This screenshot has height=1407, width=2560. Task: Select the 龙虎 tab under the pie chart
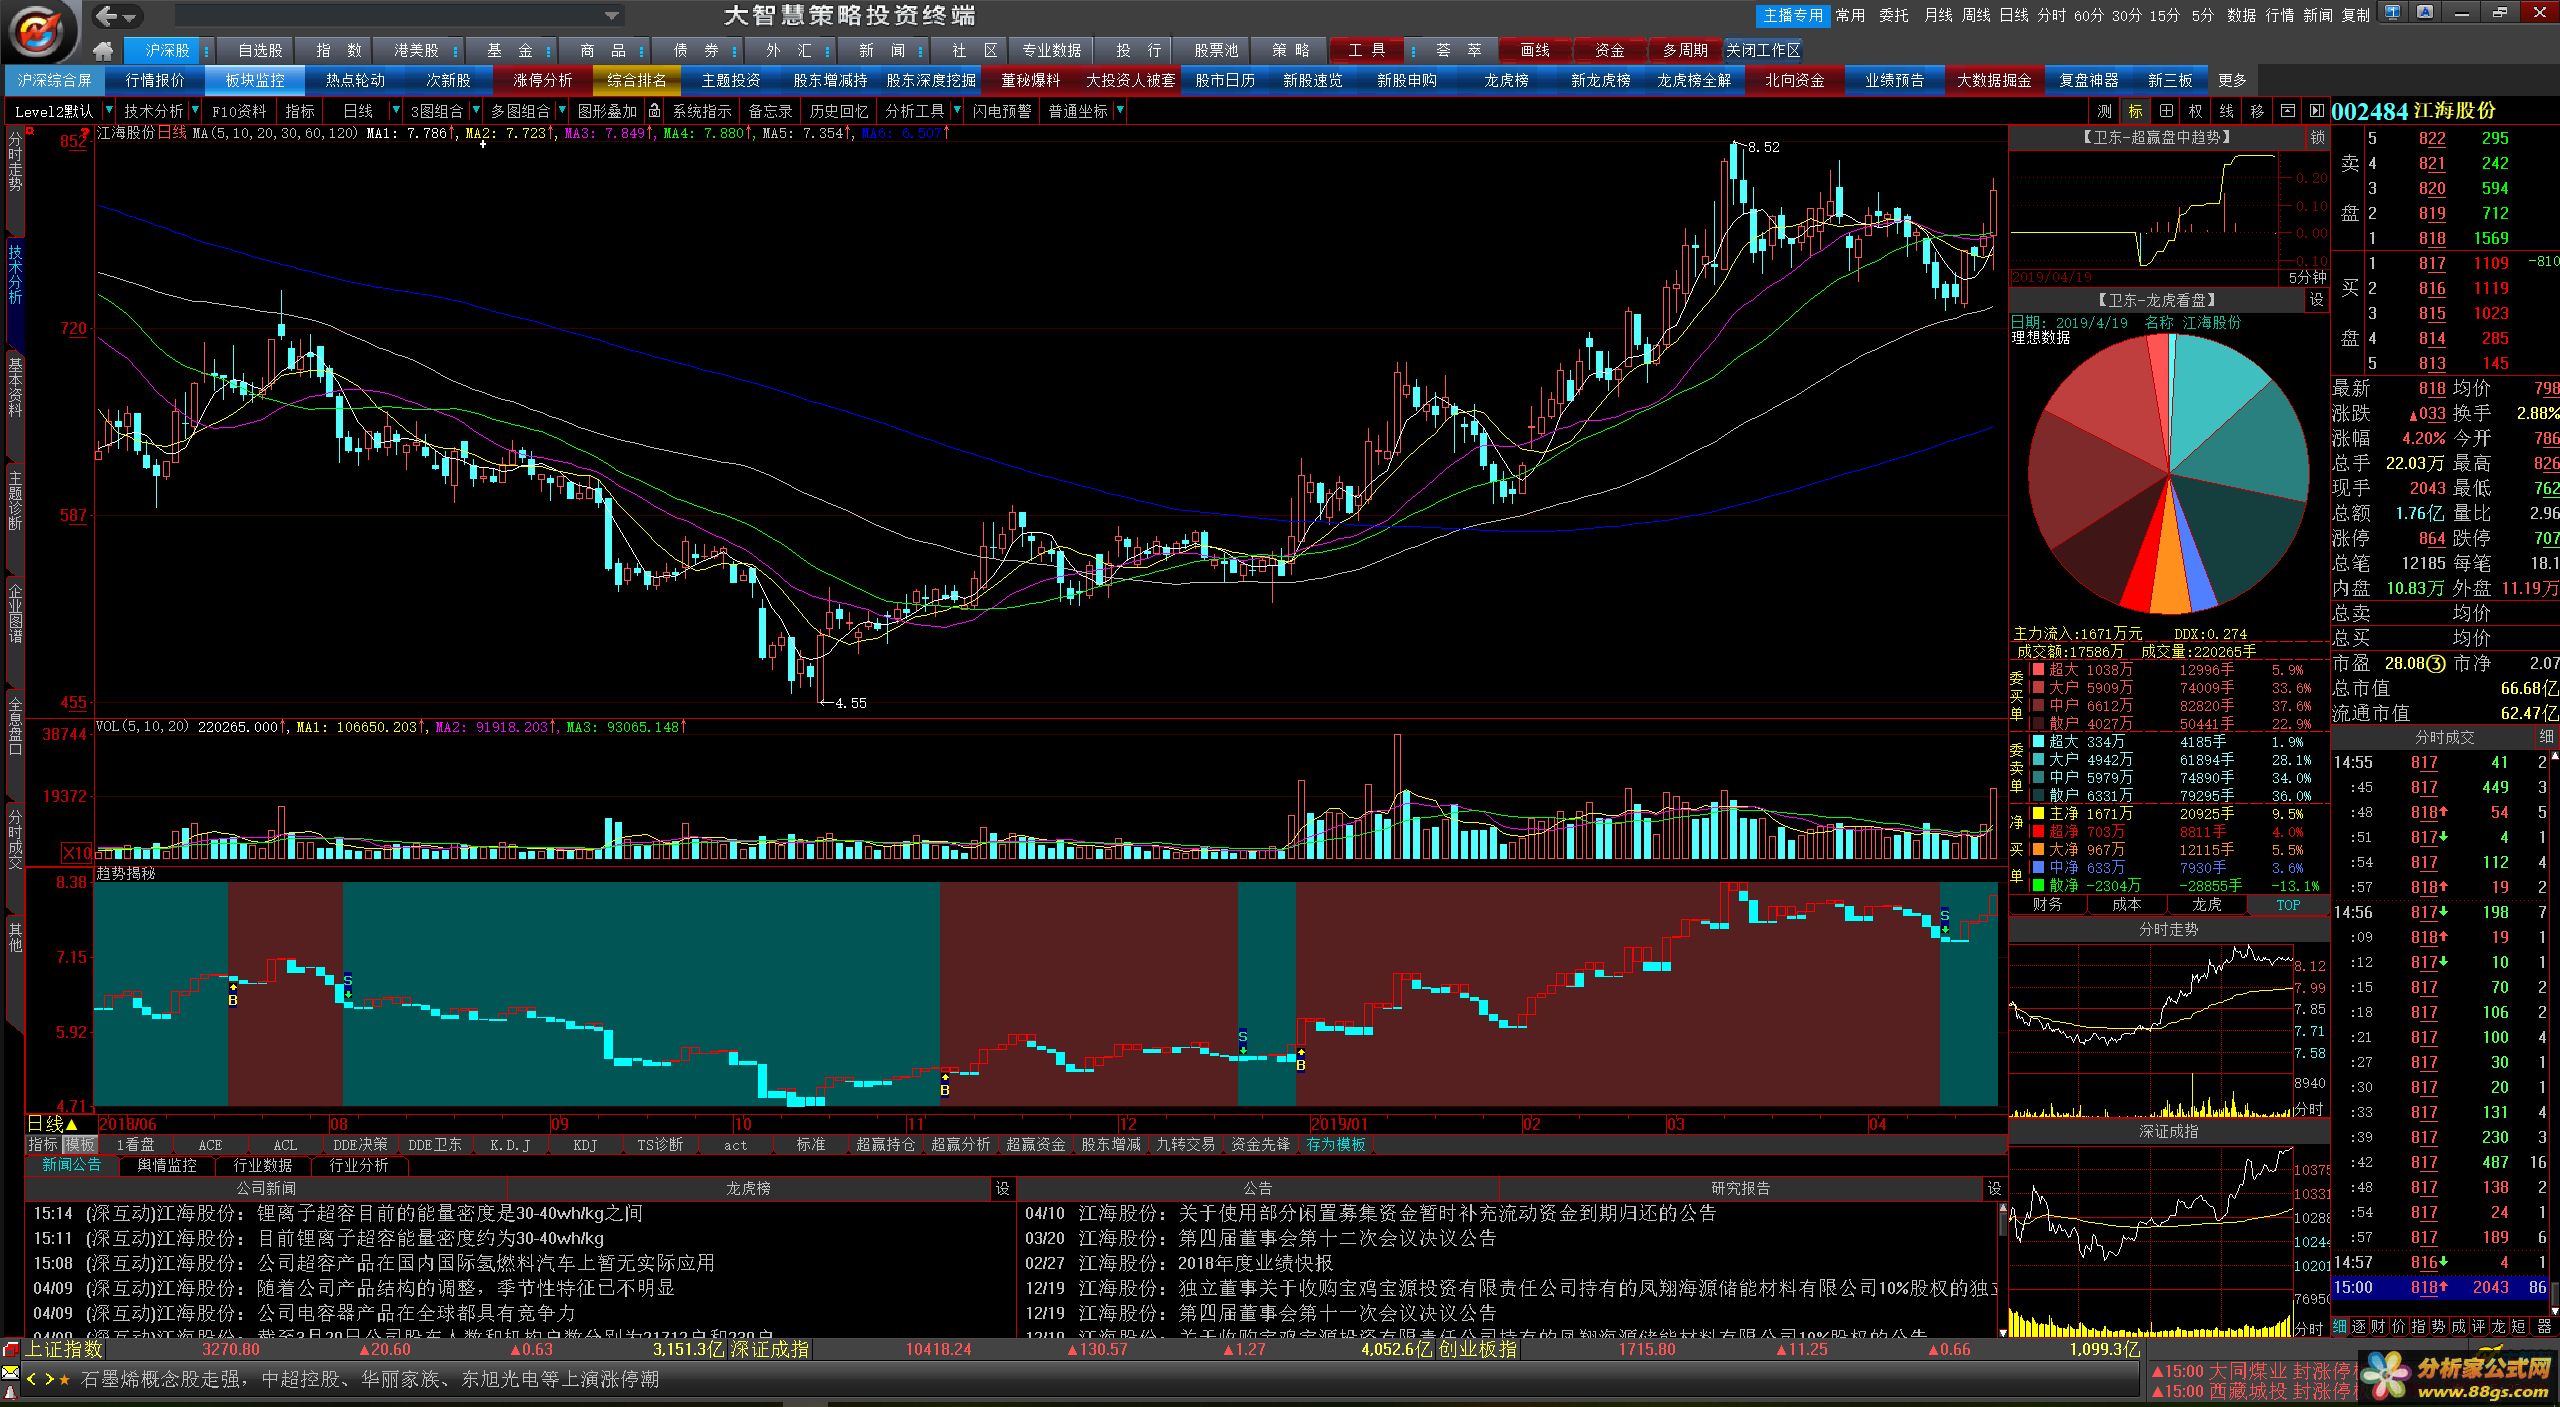(x=2206, y=904)
